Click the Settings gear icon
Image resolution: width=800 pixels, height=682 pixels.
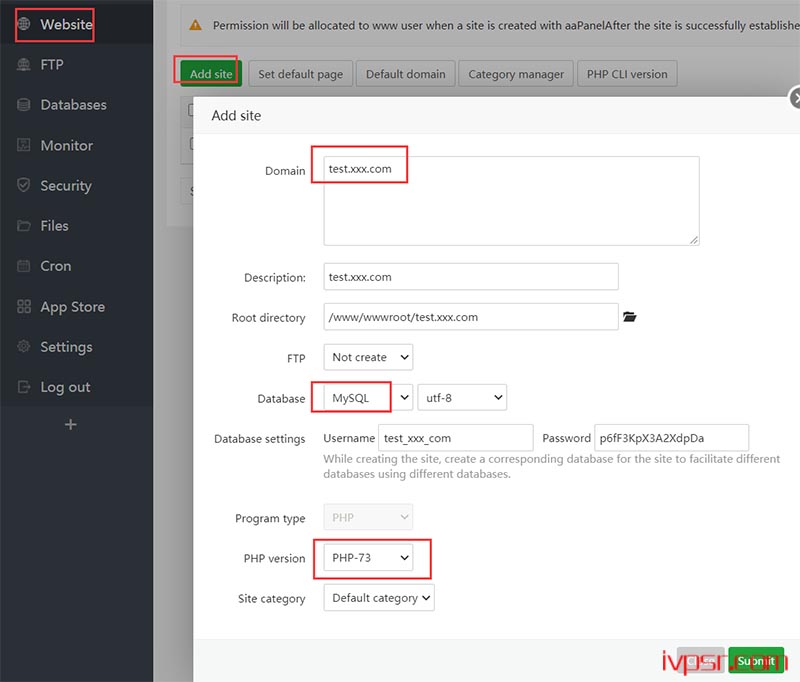[24, 346]
